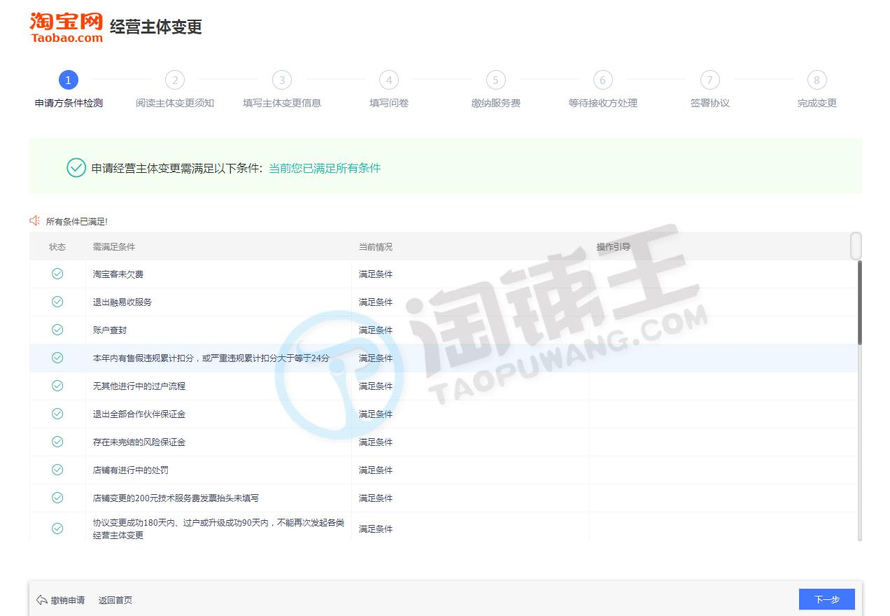The image size is (890, 616).
Task: Go to step 4 填写问卷
Action: point(389,80)
